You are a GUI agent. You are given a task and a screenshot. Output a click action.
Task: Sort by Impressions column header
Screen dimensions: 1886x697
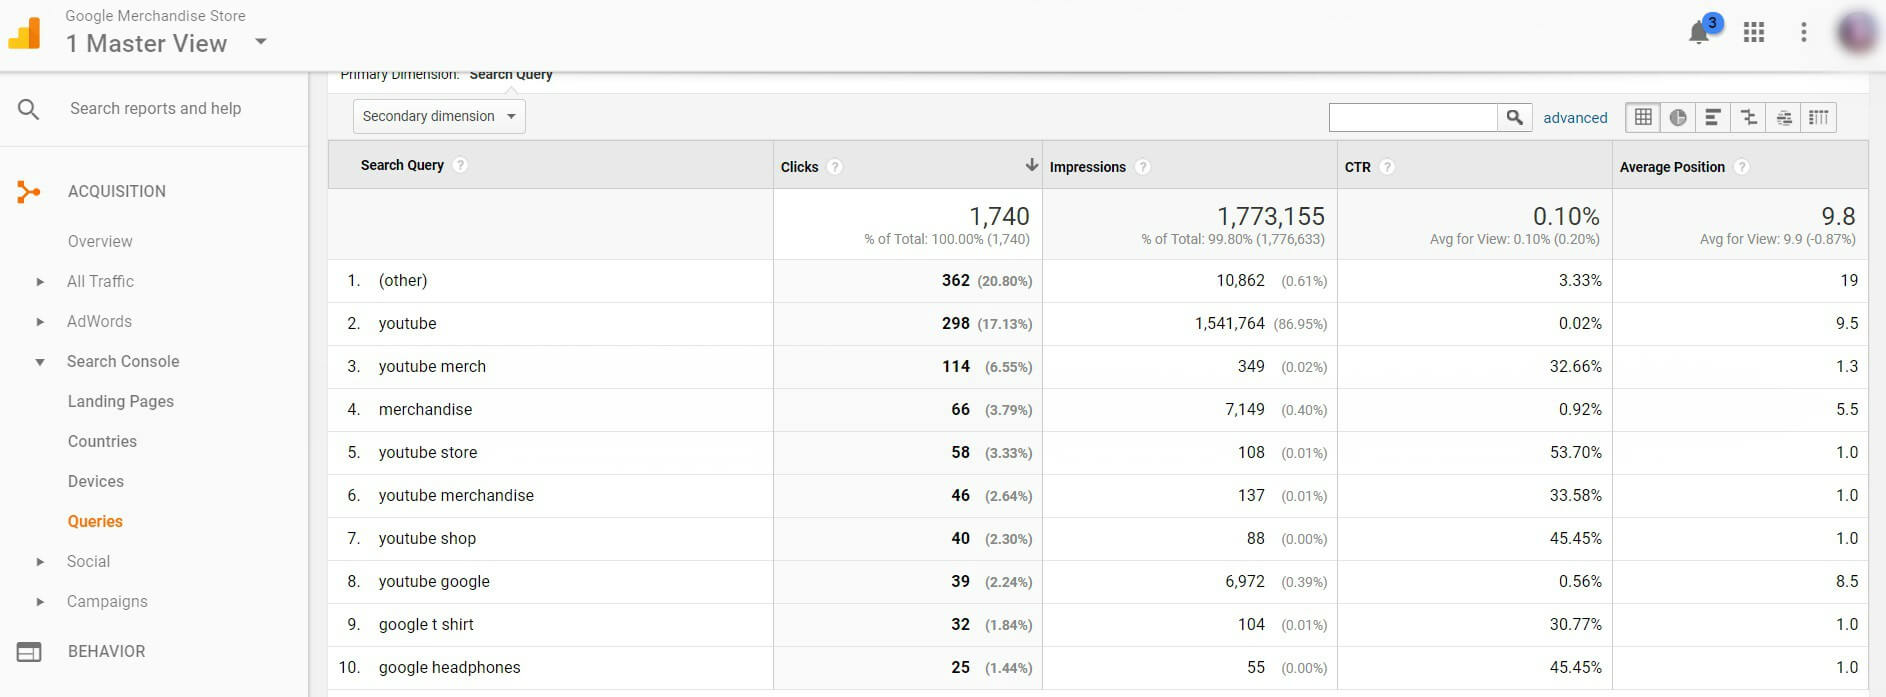click(x=1087, y=167)
